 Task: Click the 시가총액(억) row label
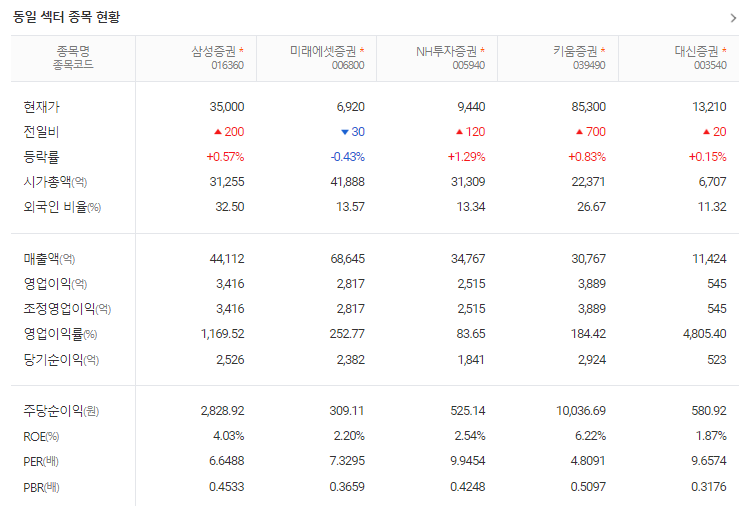tap(56, 182)
